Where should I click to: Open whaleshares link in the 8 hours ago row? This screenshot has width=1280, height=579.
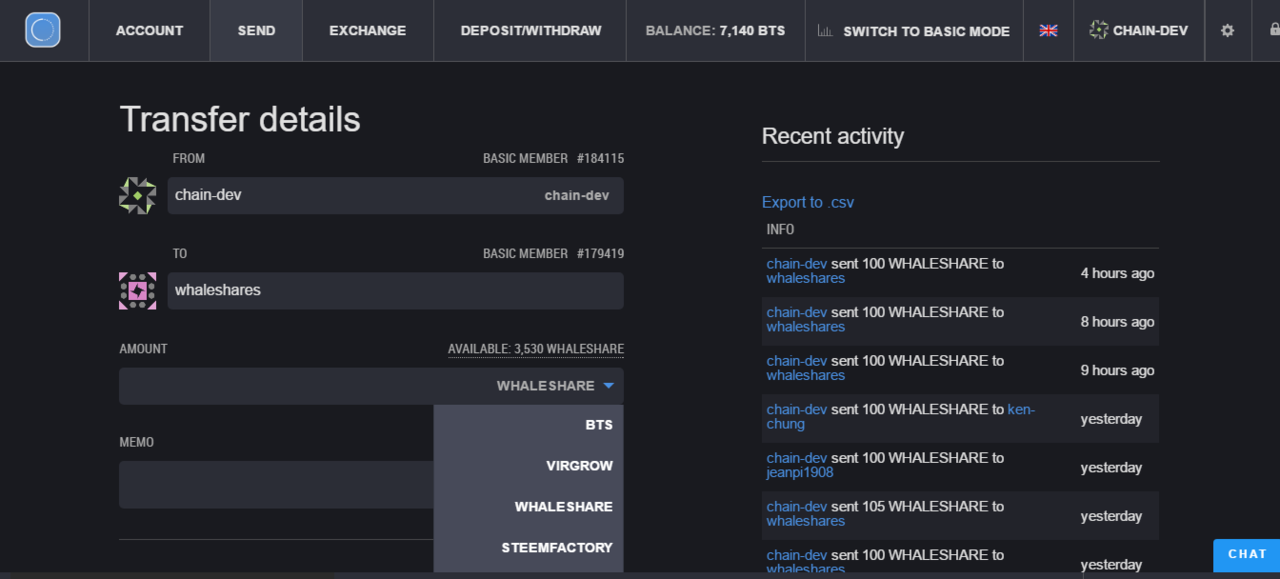click(x=806, y=327)
